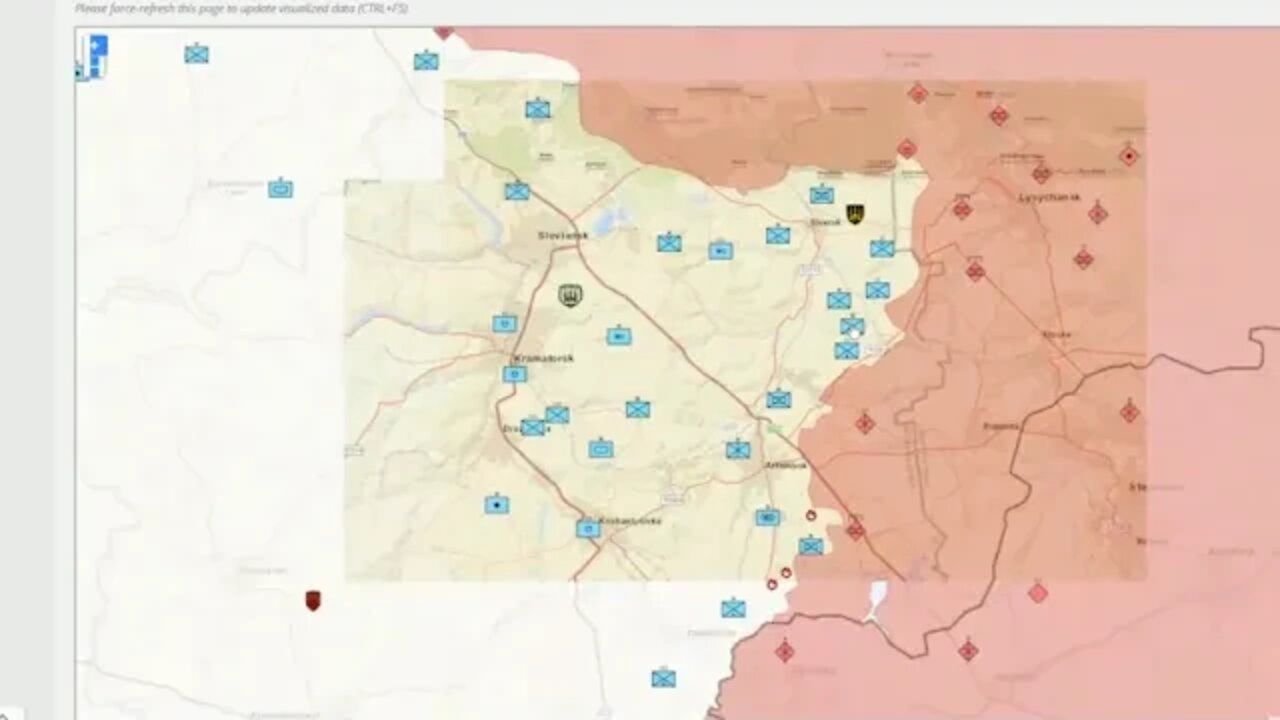
Task: Select blue unit marker far west of Sloviansk
Action: pos(280,188)
